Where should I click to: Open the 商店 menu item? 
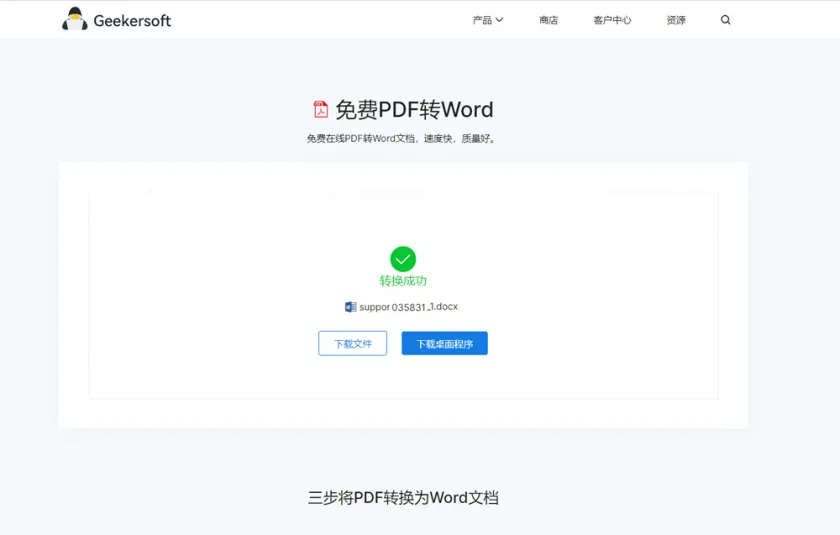pyautogui.click(x=549, y=20)
